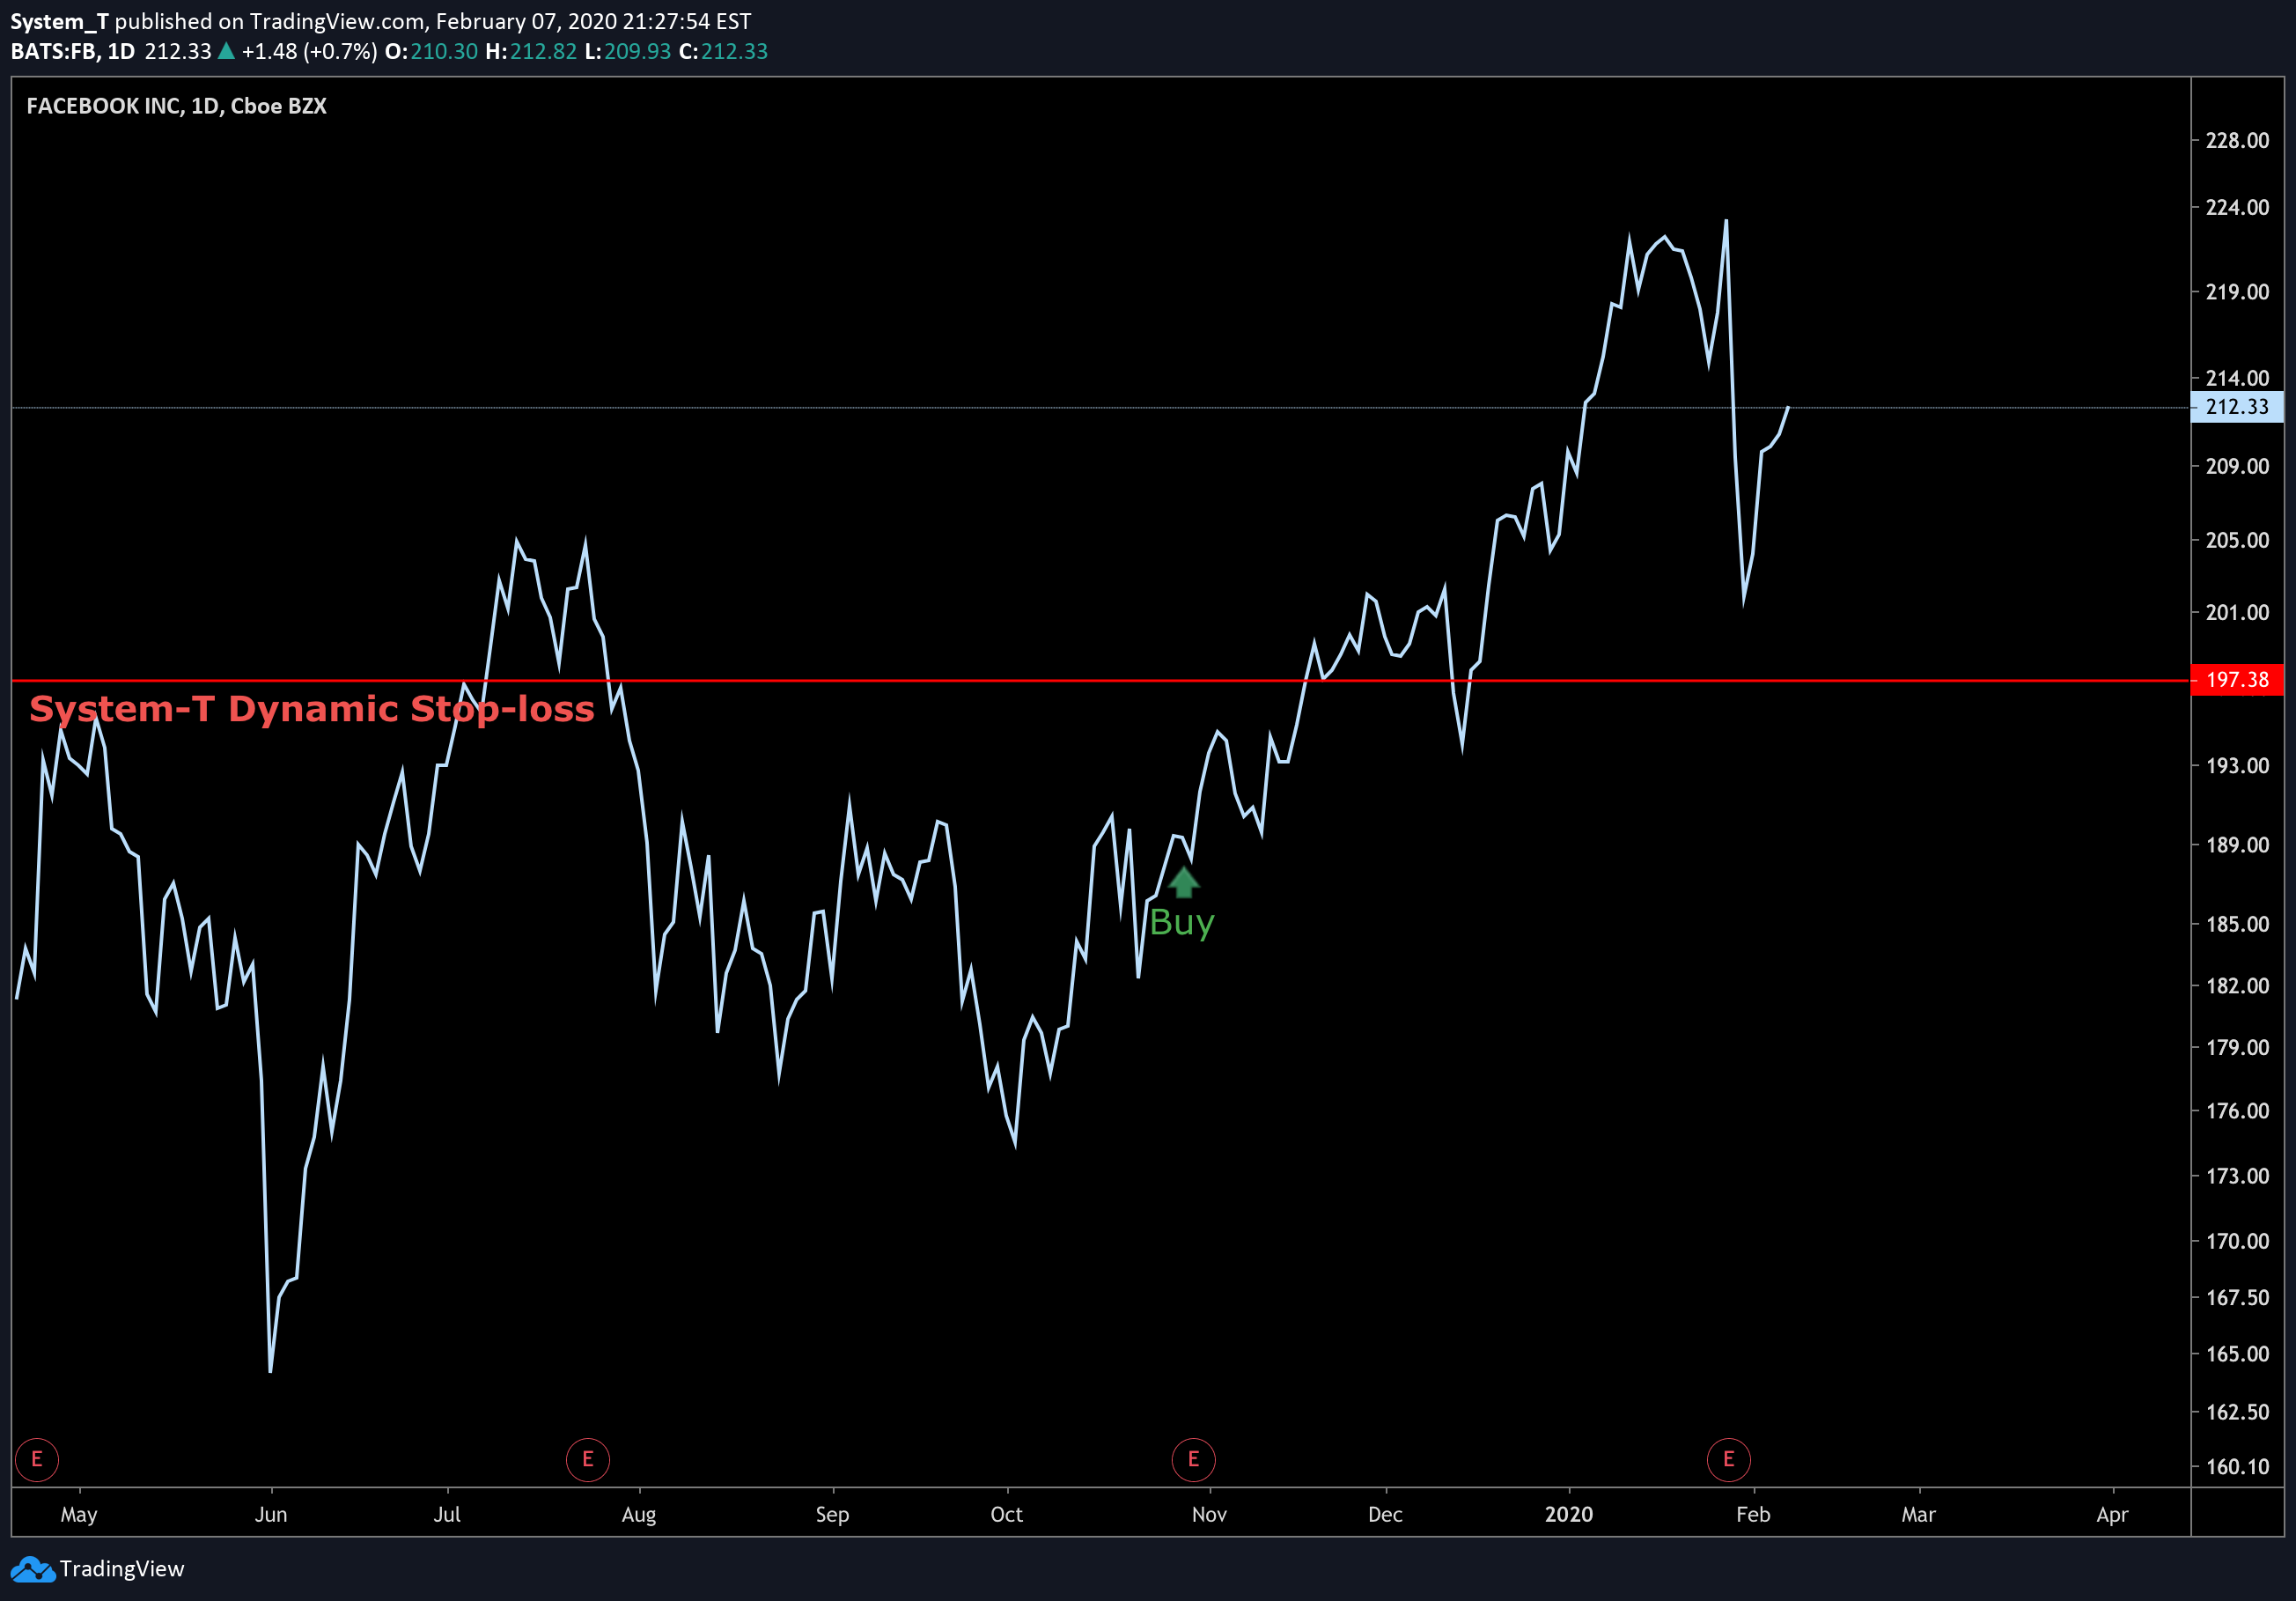Click the 160.10 price axis label
Image resolution: width=2296 pixels, height=1601 pixels.
click(2238, 1467)
